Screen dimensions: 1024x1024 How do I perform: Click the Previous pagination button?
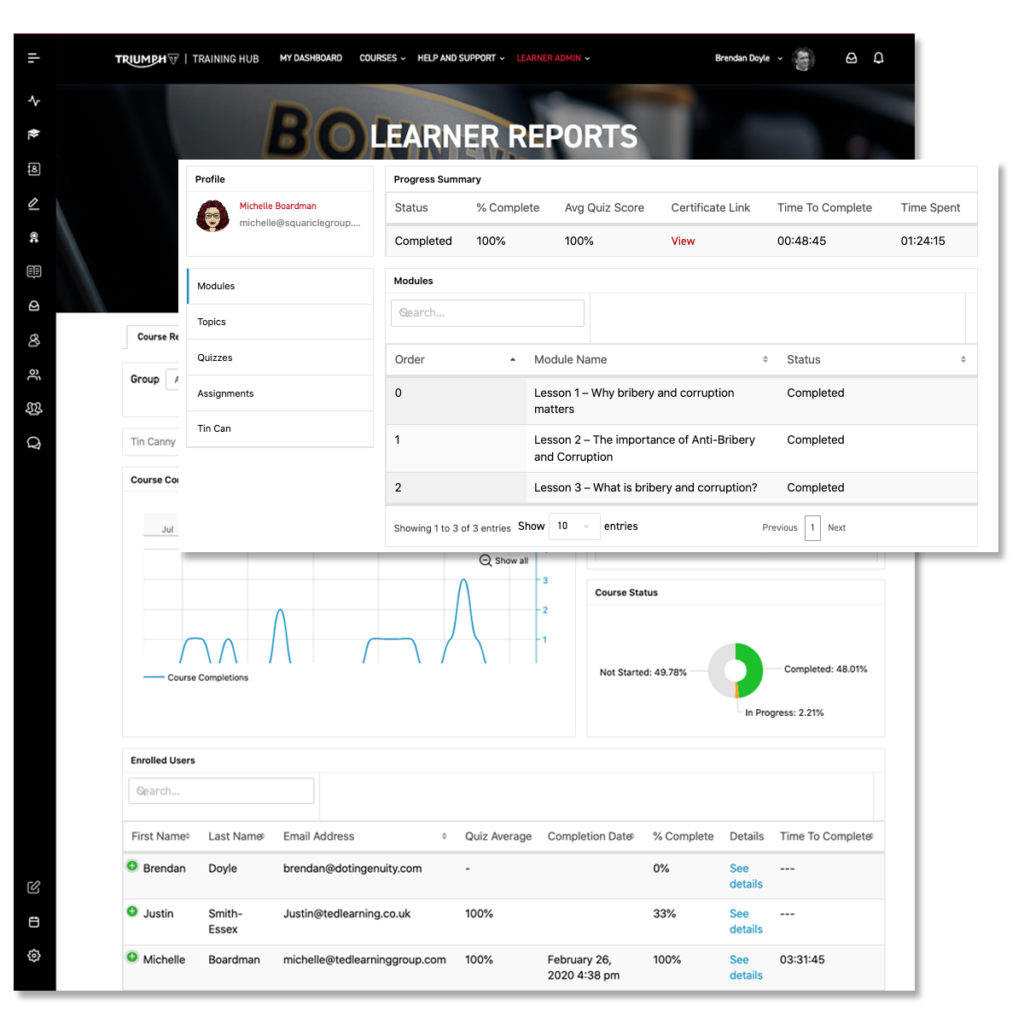click(x=780, y=528)
